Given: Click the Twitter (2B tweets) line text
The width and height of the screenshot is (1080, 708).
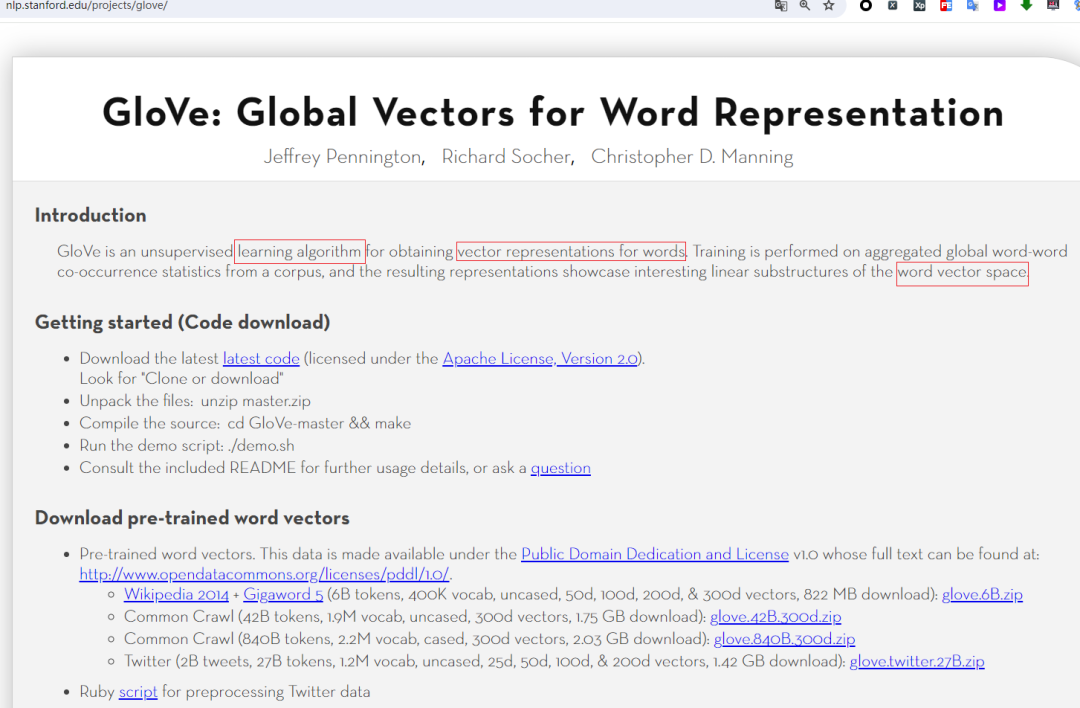Looking at the screenshot, I should click(554, 661).
